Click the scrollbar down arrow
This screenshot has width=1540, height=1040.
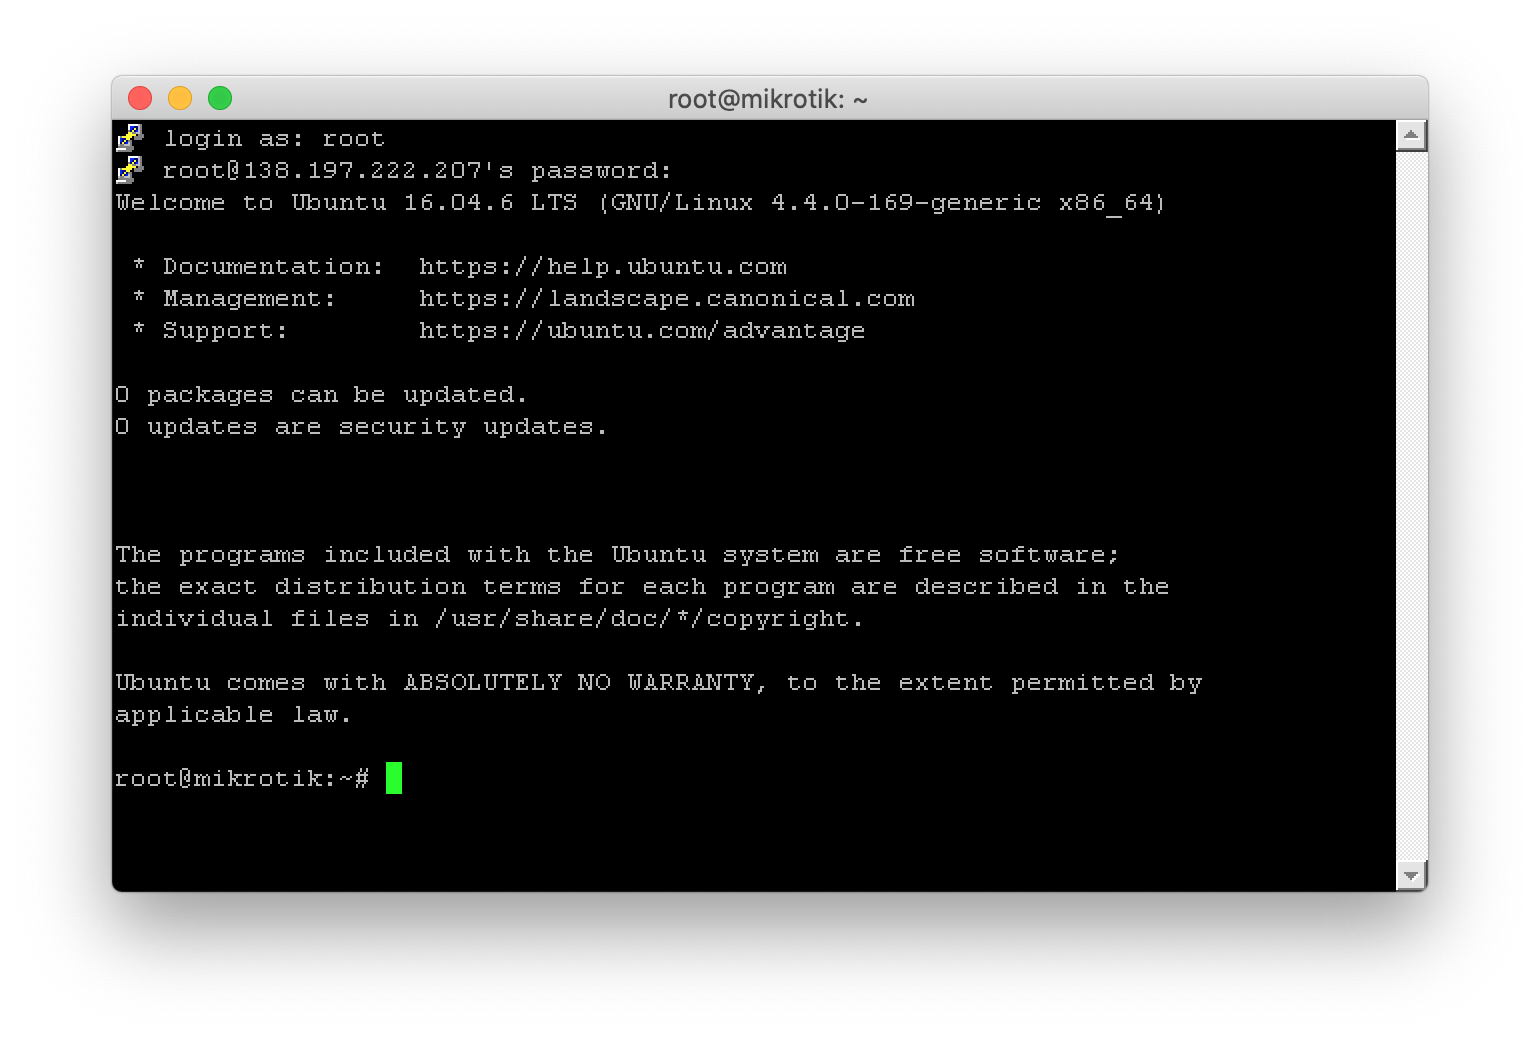tap(1411, 876)
